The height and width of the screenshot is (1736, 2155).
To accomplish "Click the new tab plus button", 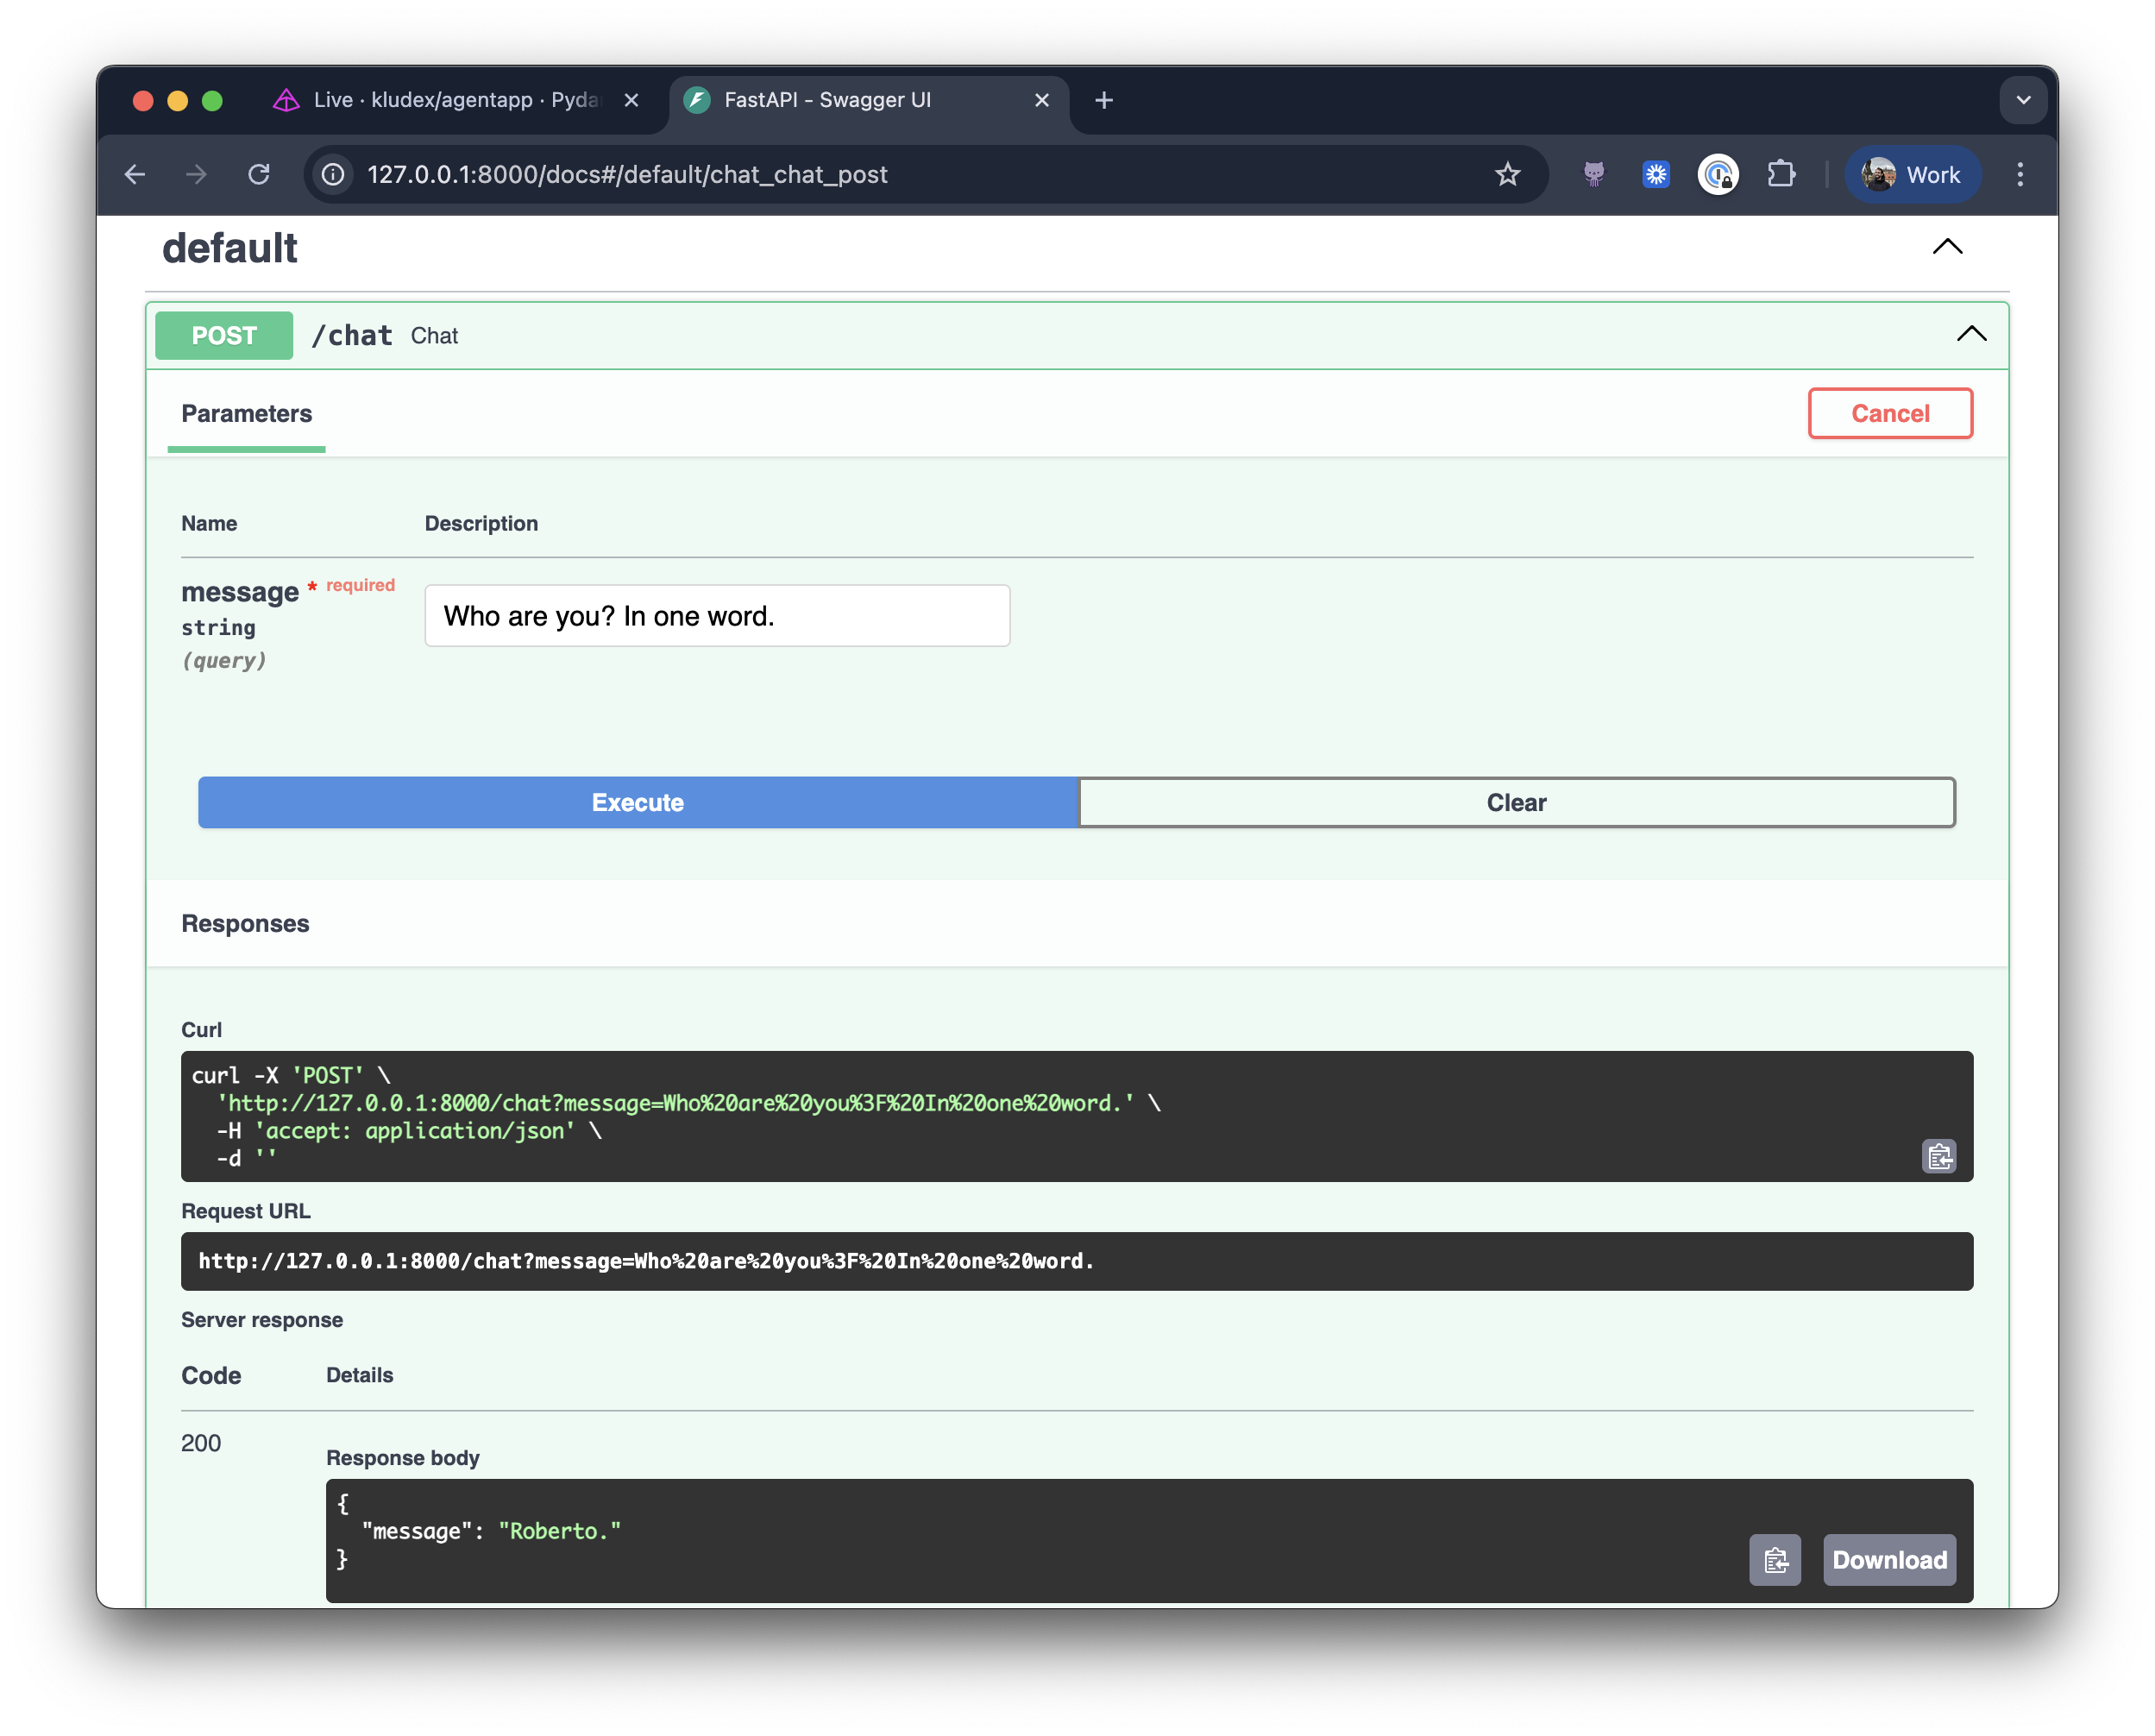I will [1103, 100].
